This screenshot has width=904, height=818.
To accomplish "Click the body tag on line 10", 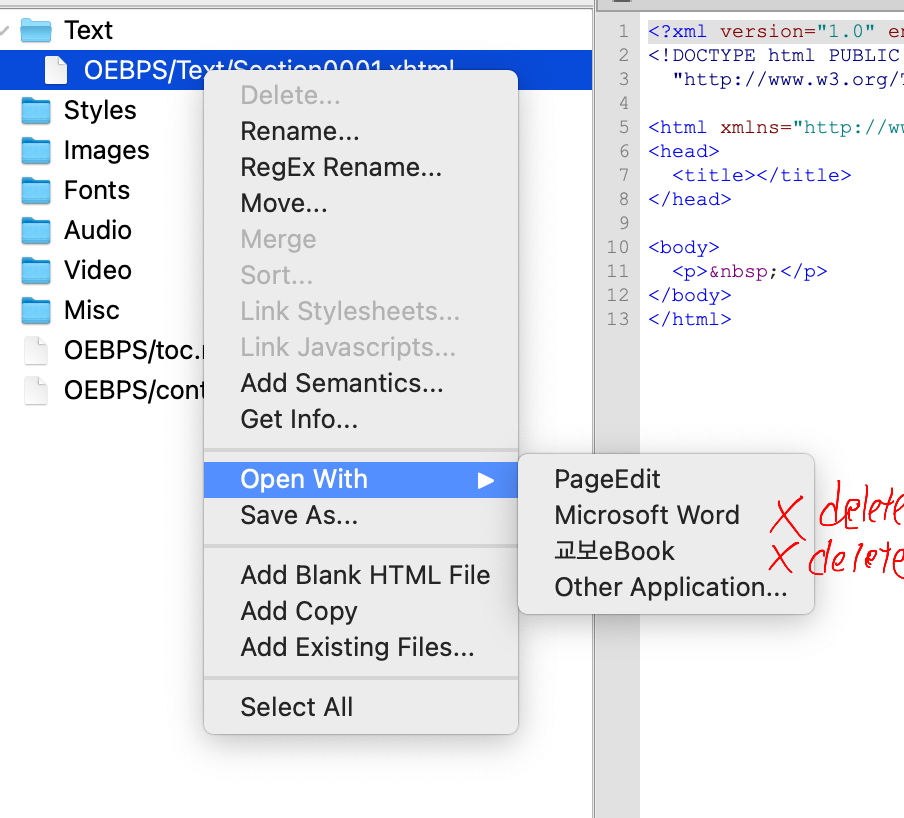I will [x=684, y=247].
